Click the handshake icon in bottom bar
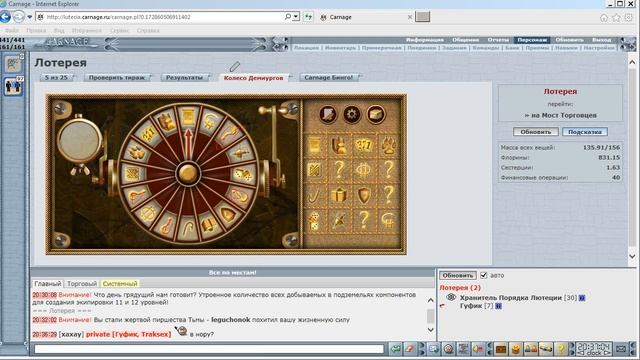The height and width of the screenshot is (360, 640). click(546, 349)
